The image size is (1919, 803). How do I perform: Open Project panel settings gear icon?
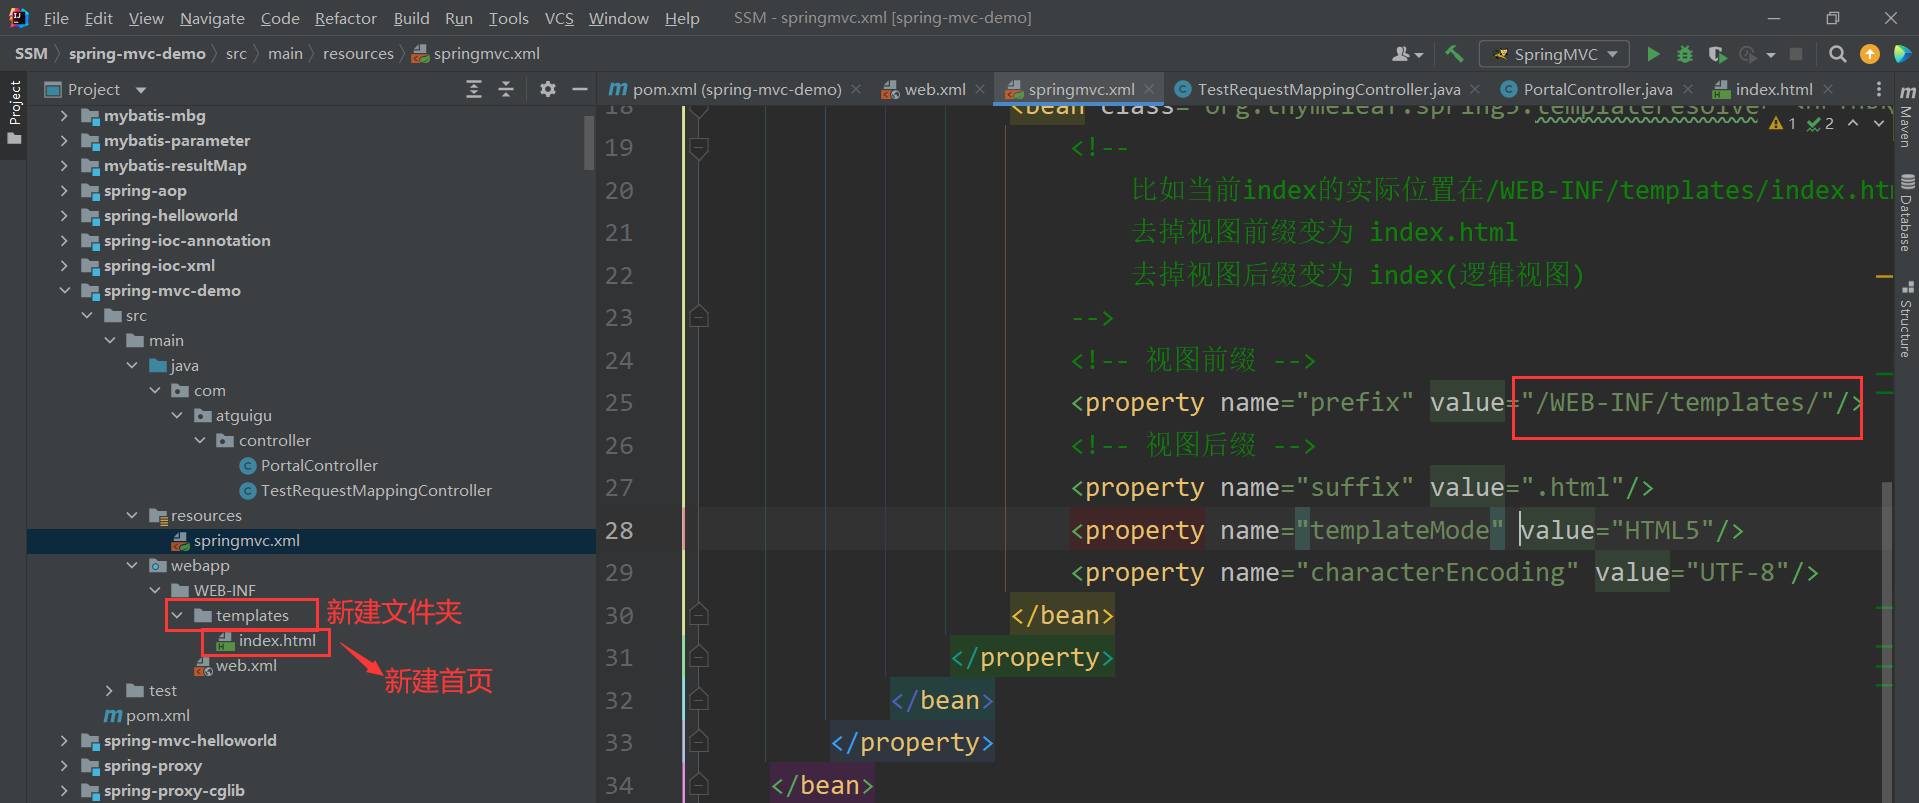[547, 89]
